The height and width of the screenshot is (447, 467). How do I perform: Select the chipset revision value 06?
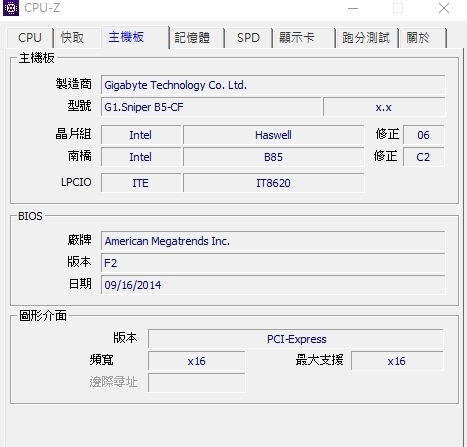[x=423, y=135]
